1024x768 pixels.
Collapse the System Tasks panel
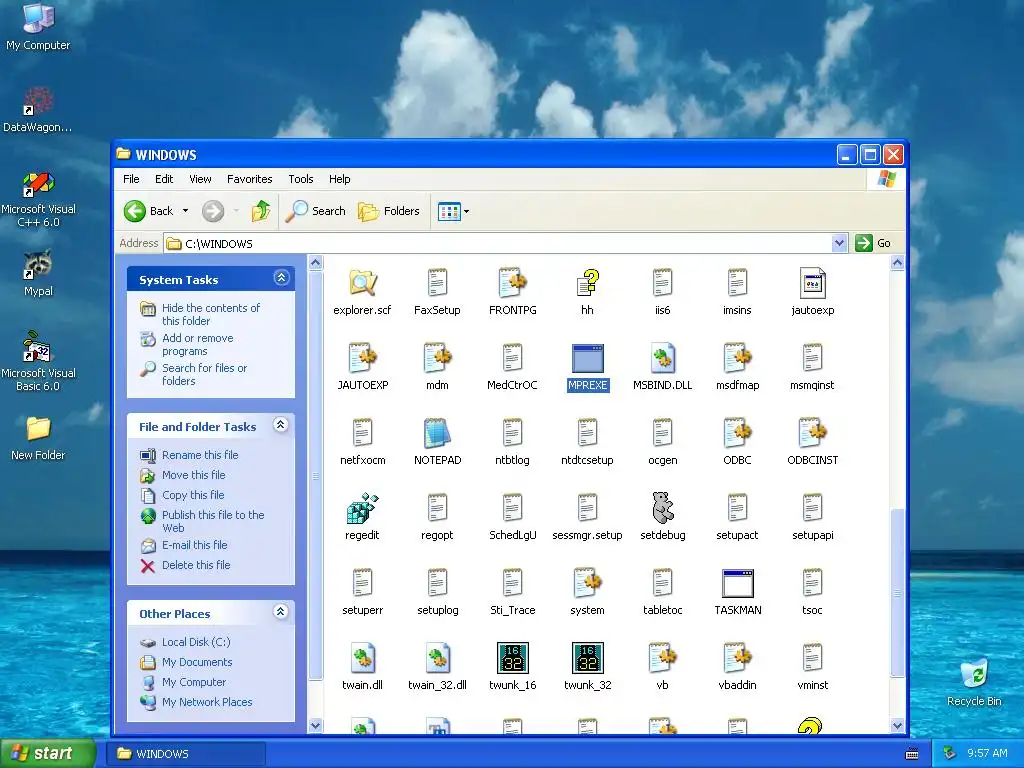(281, 278)
